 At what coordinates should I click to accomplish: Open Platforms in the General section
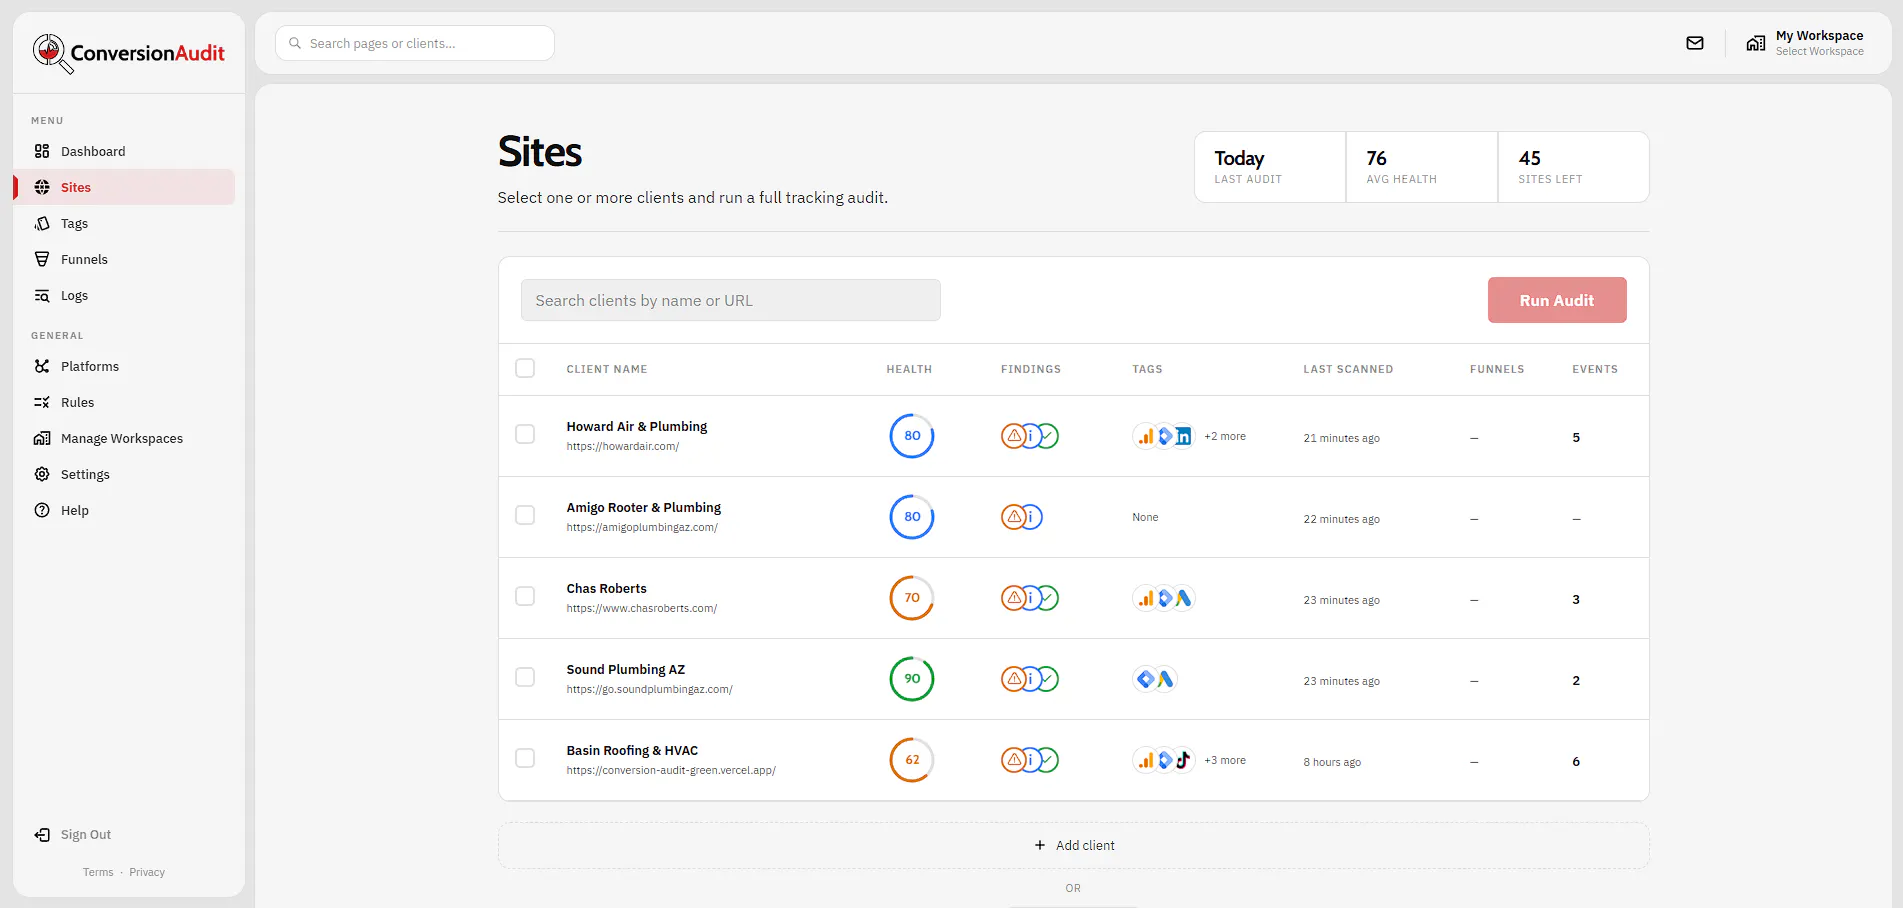(x=125, y=366)
